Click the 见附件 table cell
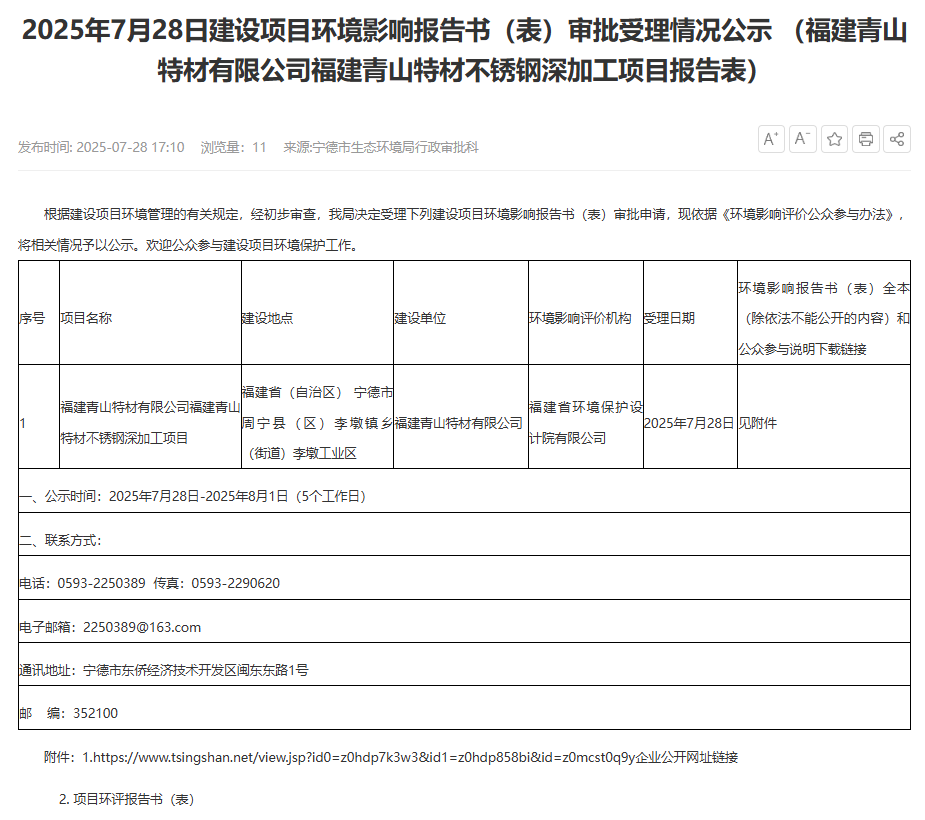Screen dimensions: 925x820 tap(757, 423)
